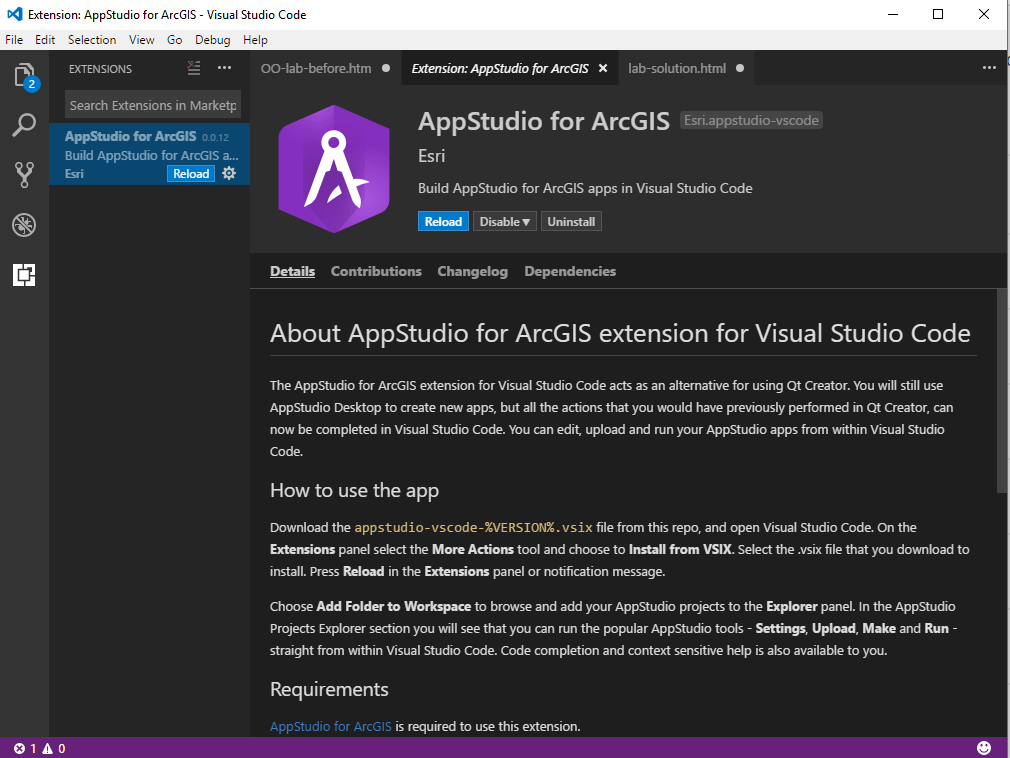
Task: Click the Uninstall button
Action: point(571,221)
